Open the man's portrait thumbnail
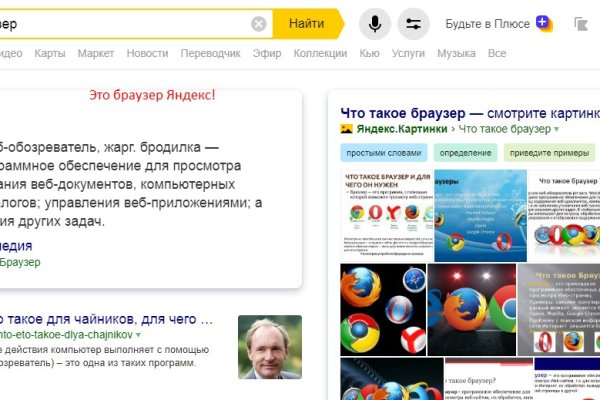Viewport: 600px width, 400px height. pos(270,347)
